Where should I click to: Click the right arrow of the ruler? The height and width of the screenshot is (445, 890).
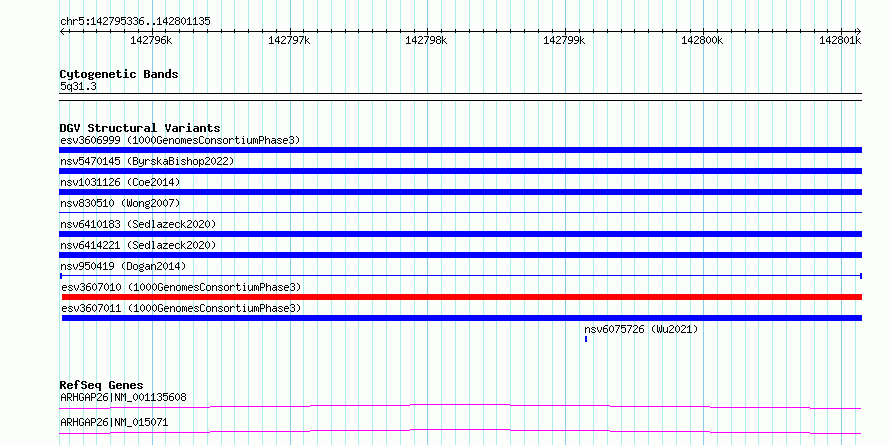click(859, 31)
